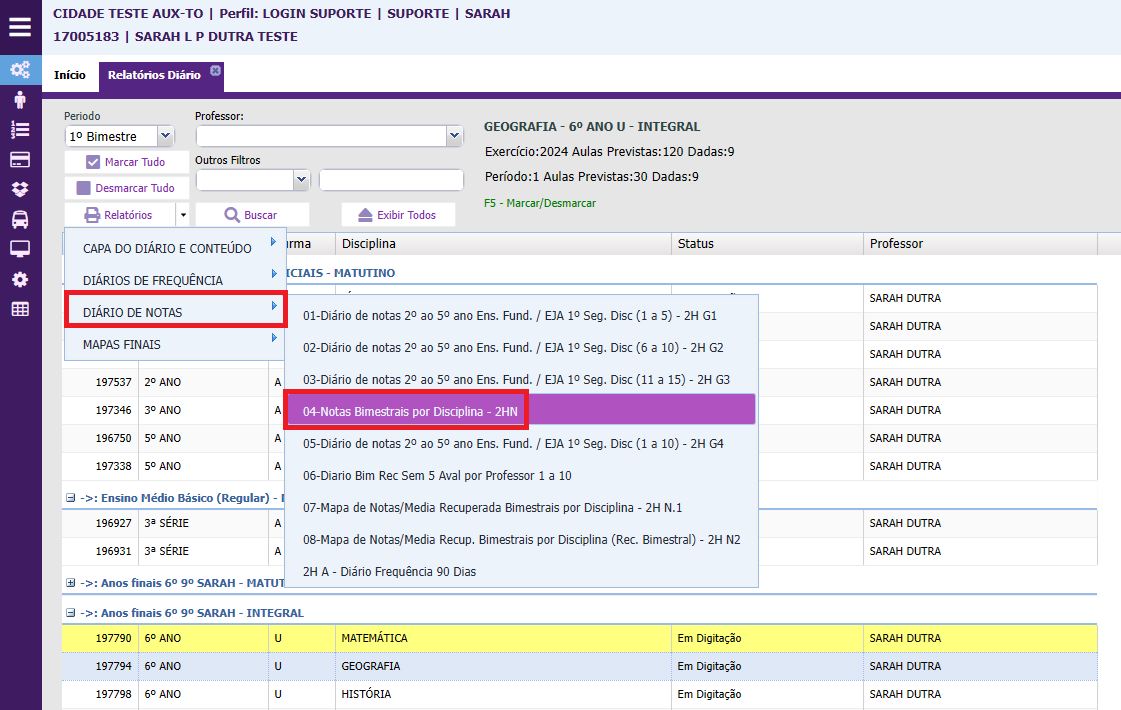Switch to the Início tab
This screenshot has height=710, width=1121.
coord(70,75)
